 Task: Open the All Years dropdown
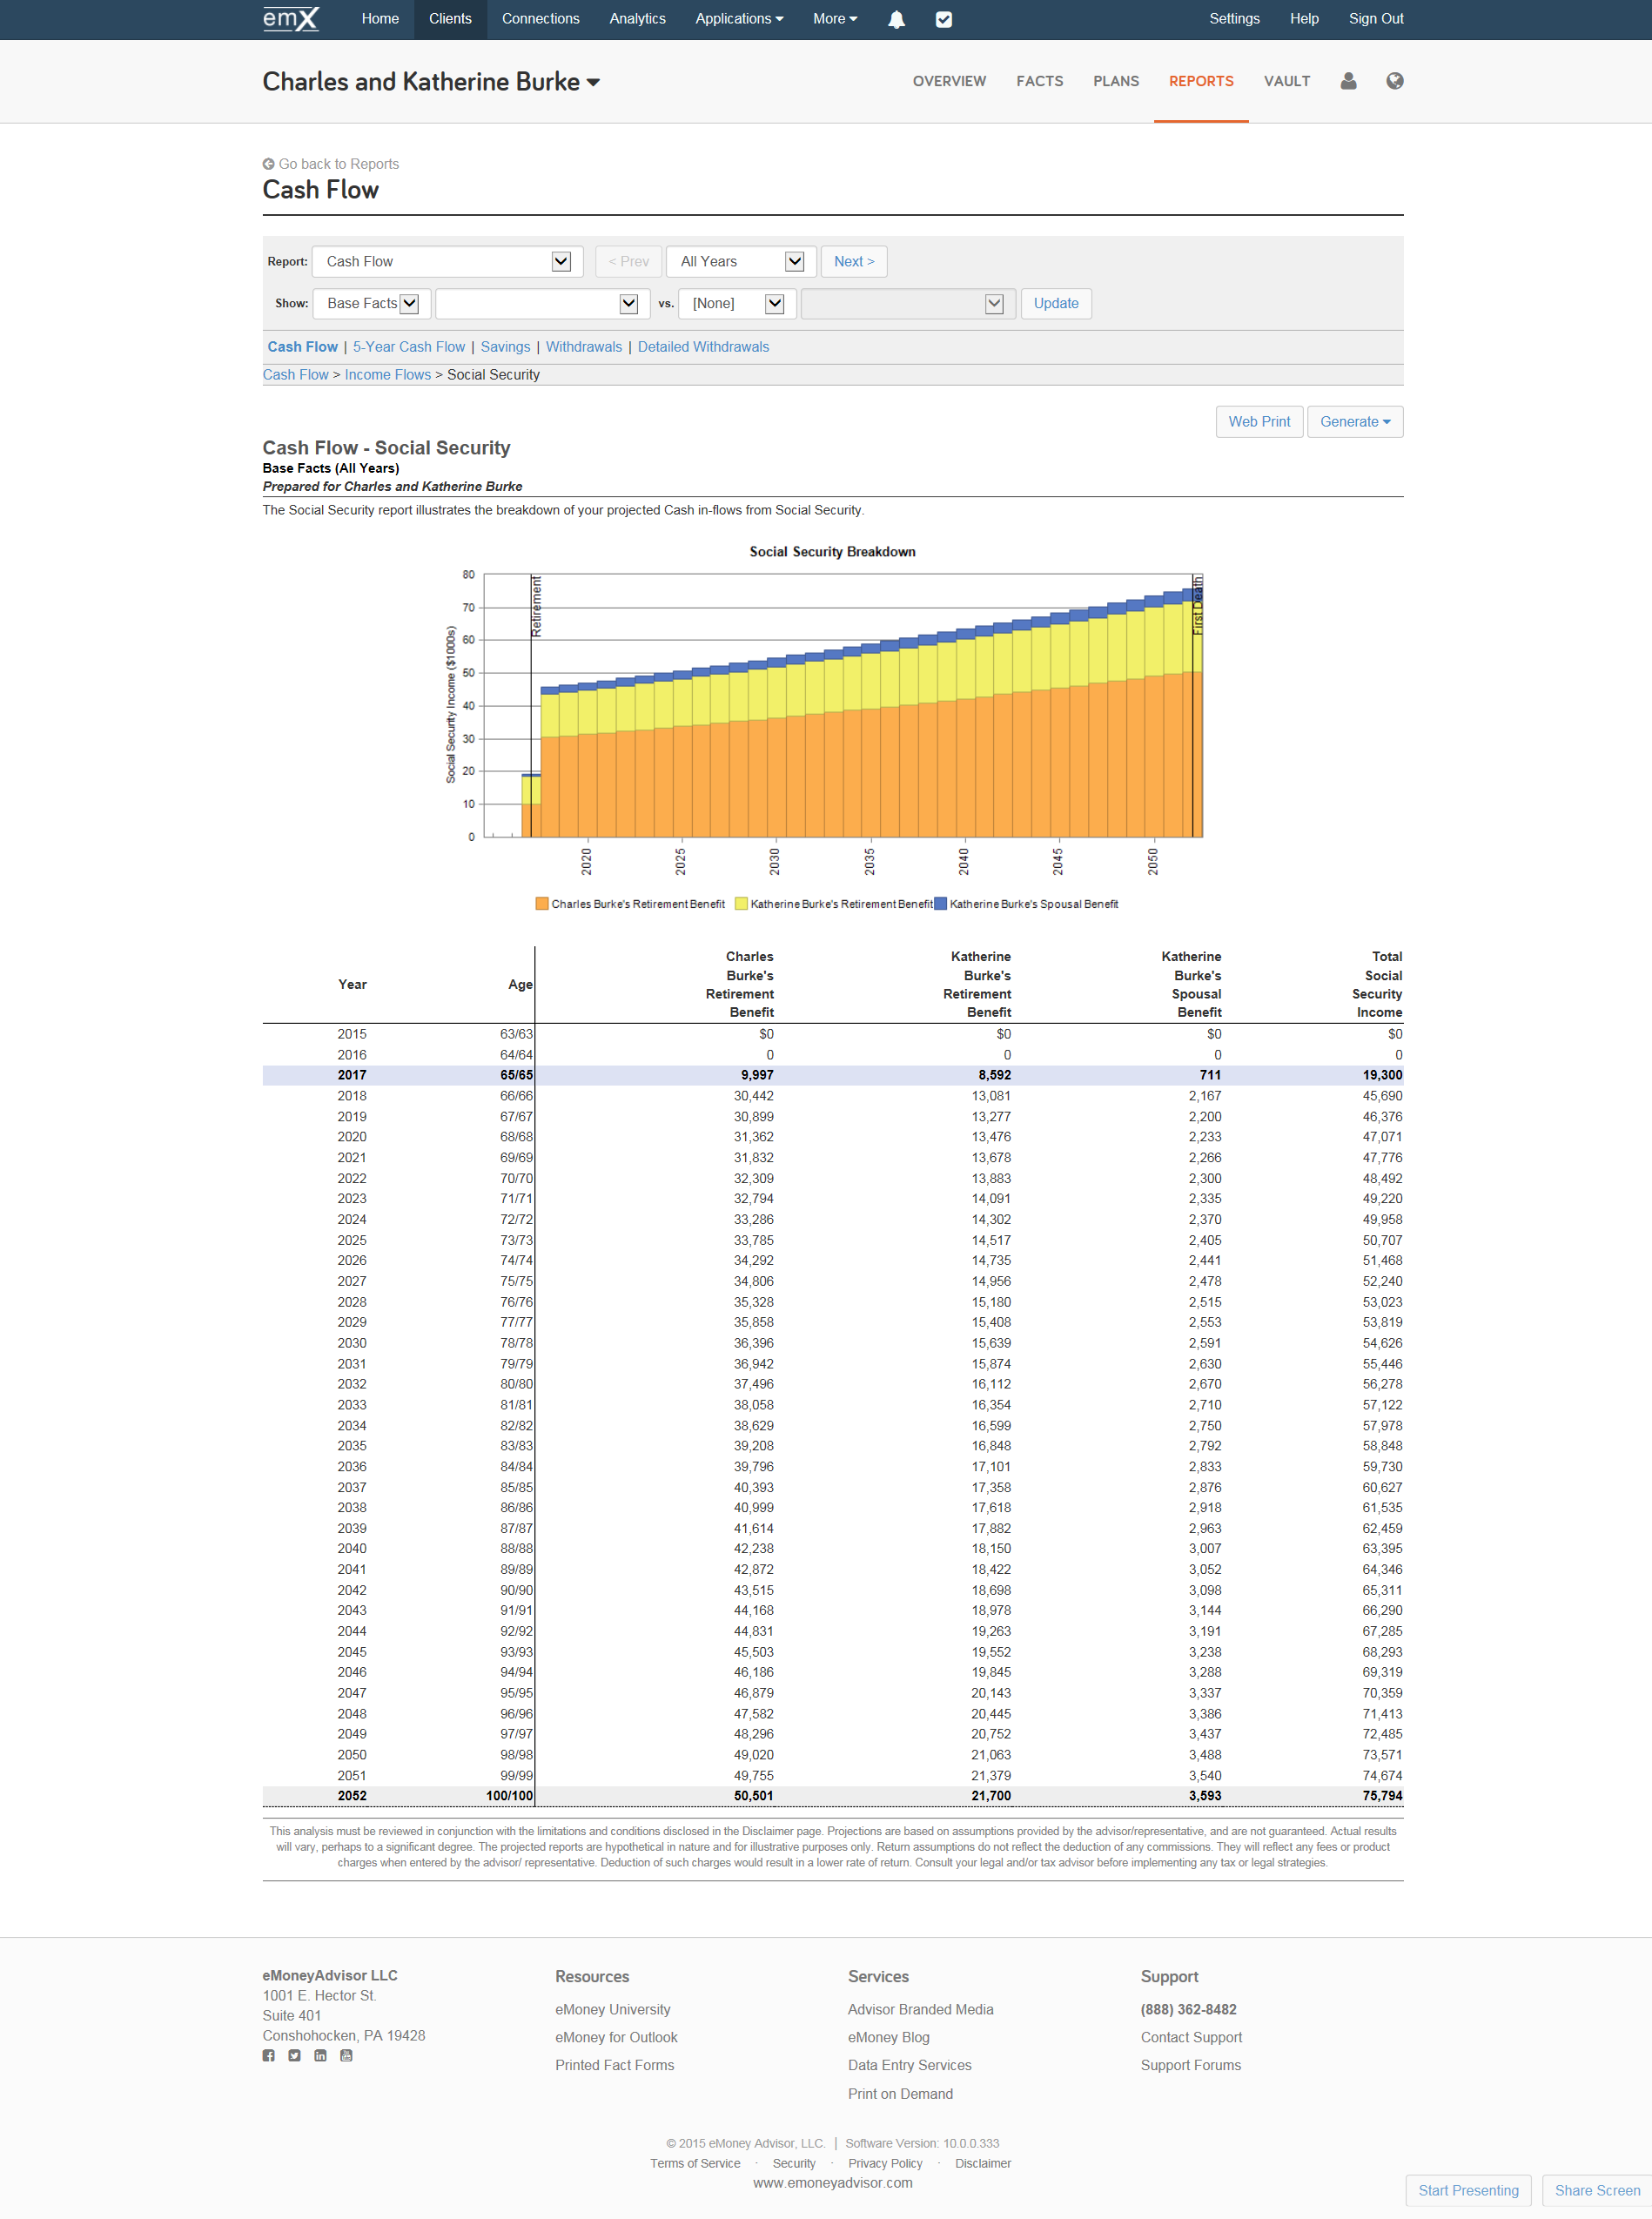741,262
